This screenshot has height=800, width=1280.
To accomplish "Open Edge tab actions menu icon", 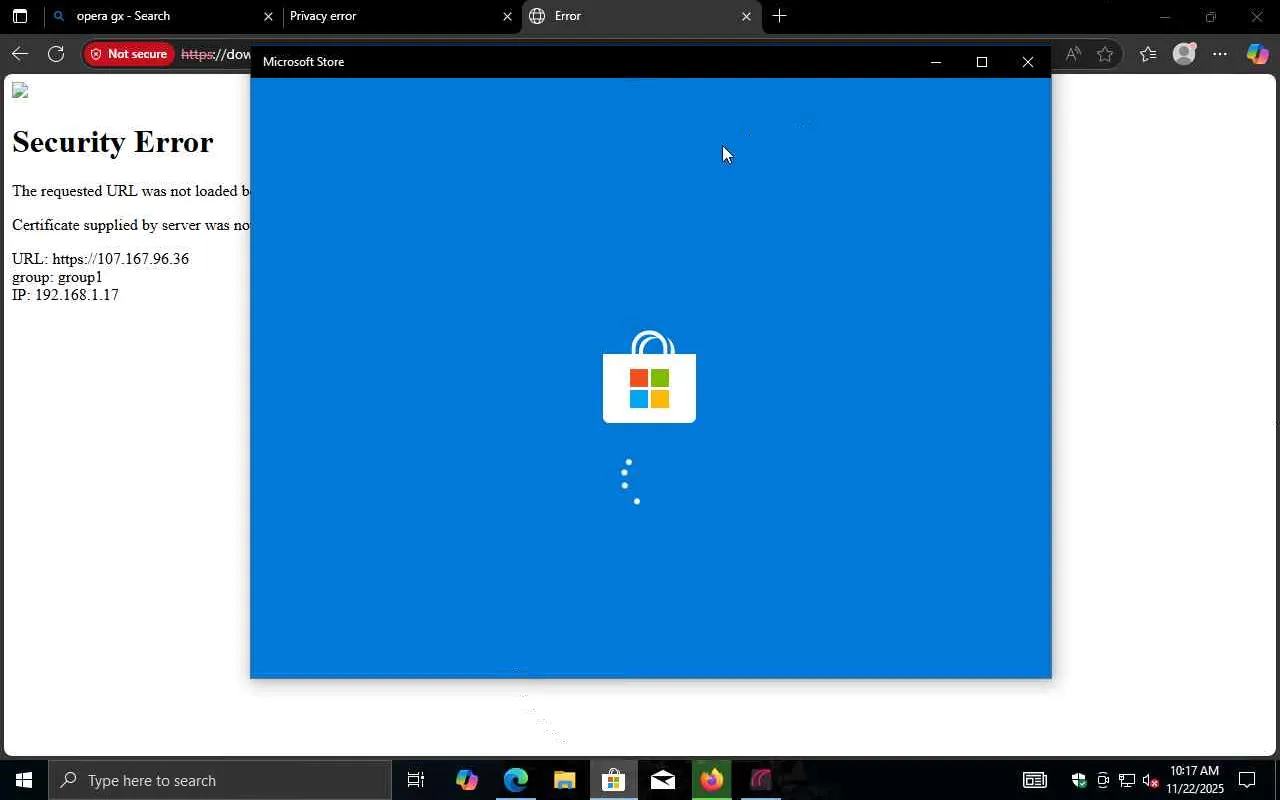I will [19, 16].
